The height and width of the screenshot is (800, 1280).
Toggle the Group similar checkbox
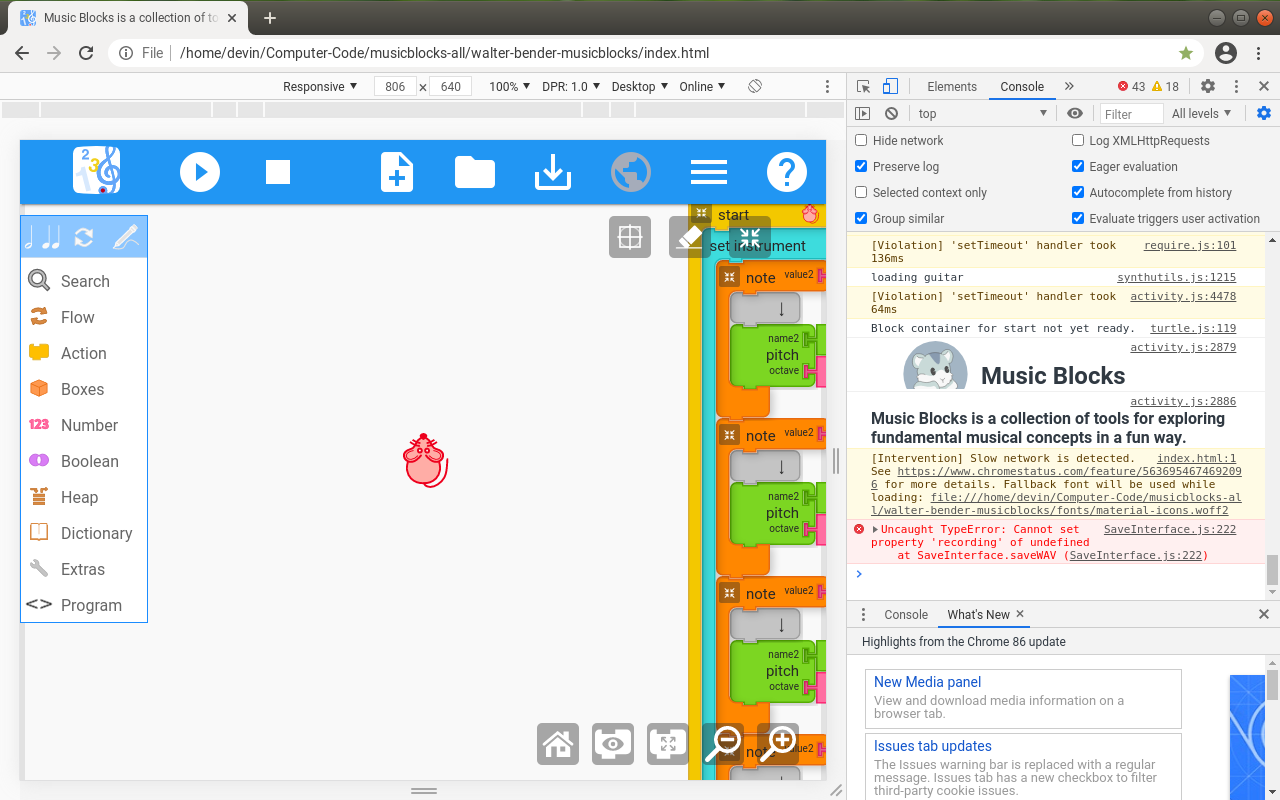pyautogui.click(x=860, y=217)
